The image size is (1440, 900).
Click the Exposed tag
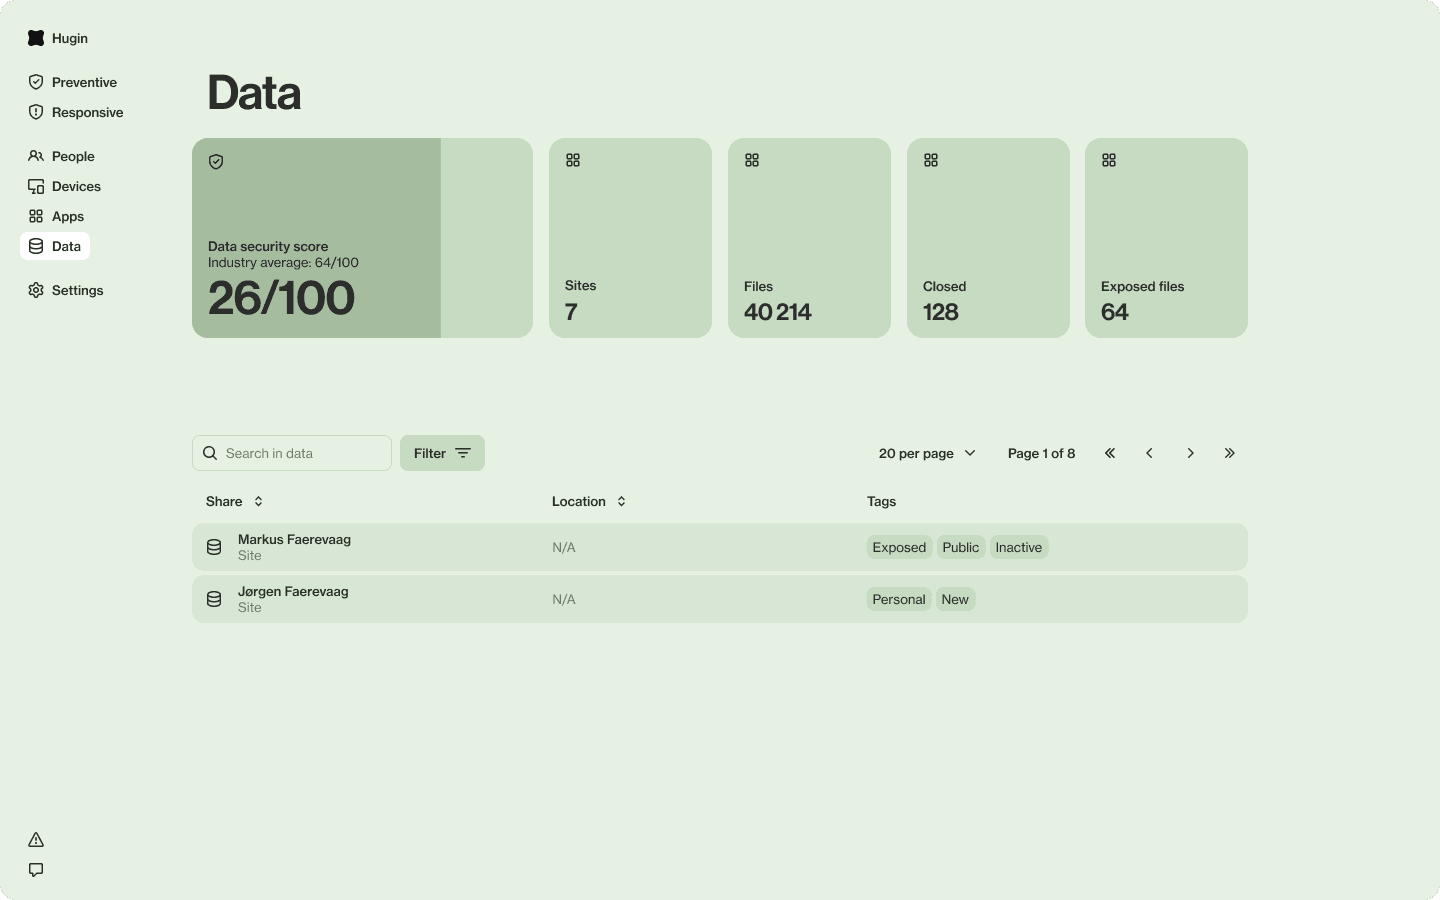tap(899, 547)
